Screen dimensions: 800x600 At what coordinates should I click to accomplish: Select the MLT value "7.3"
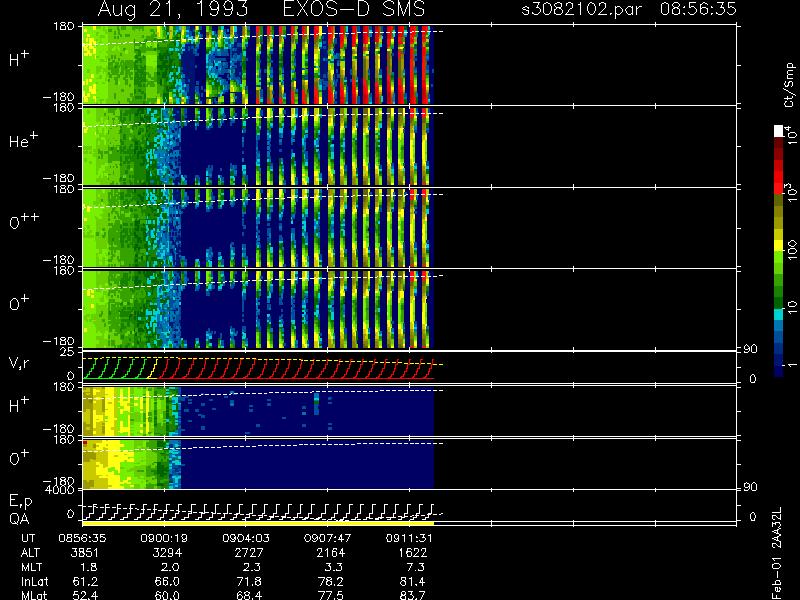(x=415, y=567)
